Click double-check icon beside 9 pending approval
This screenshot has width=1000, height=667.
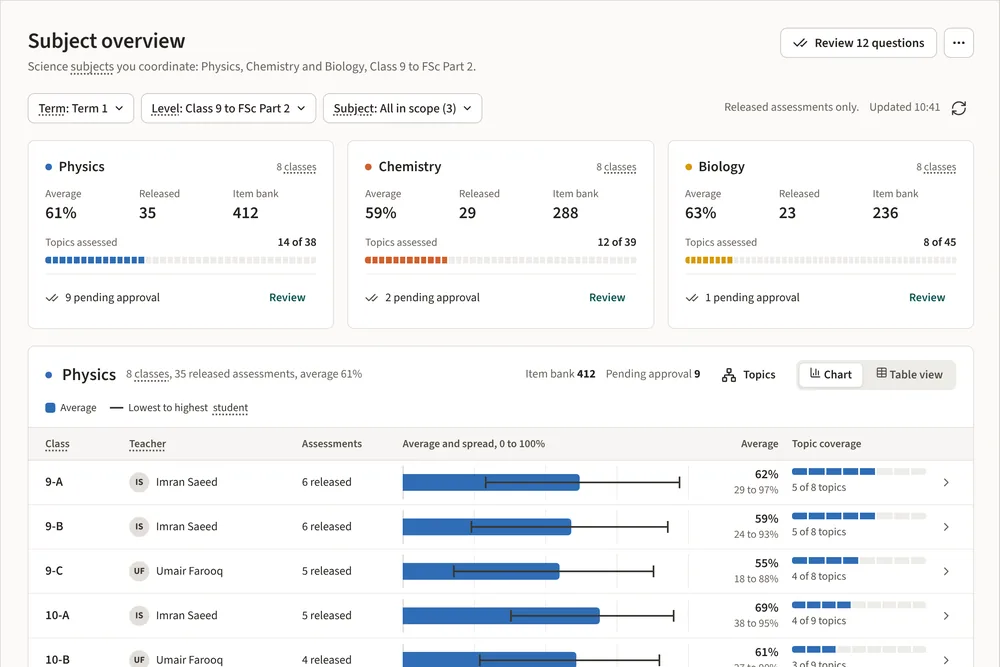point(52,298)
